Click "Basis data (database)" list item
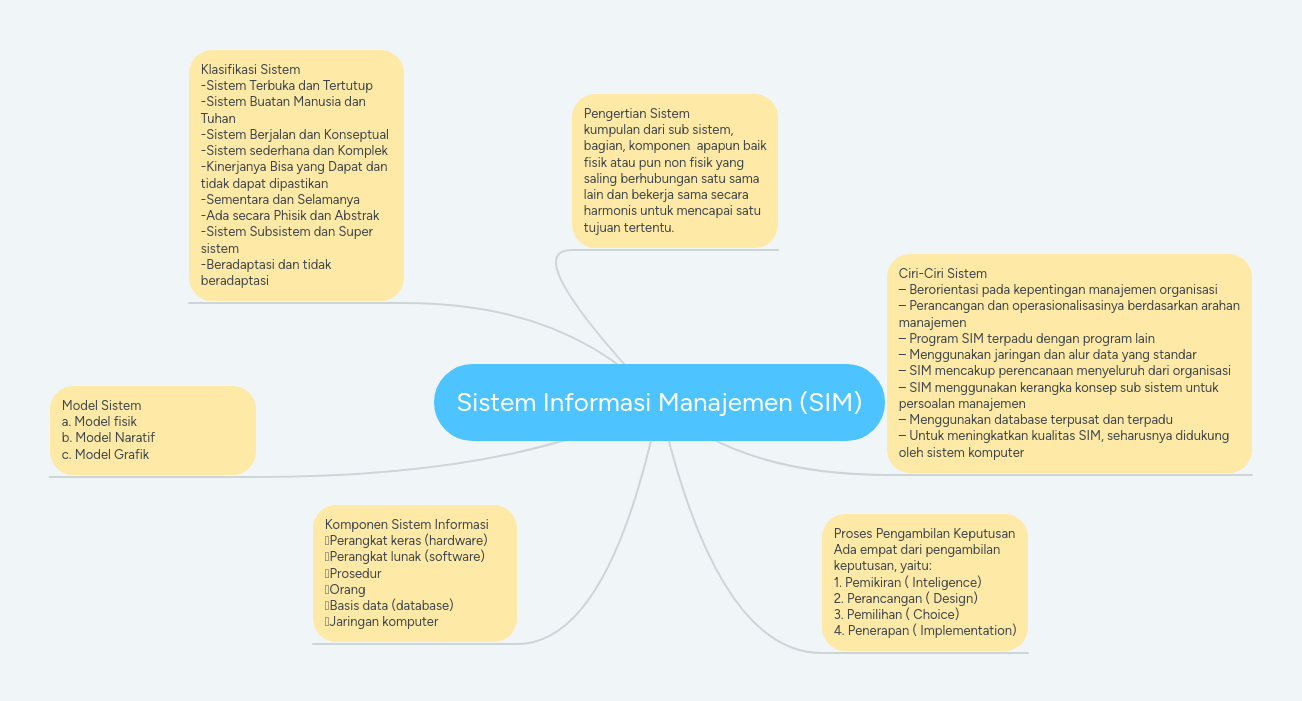1302x701 pixels. pos(390,605)
